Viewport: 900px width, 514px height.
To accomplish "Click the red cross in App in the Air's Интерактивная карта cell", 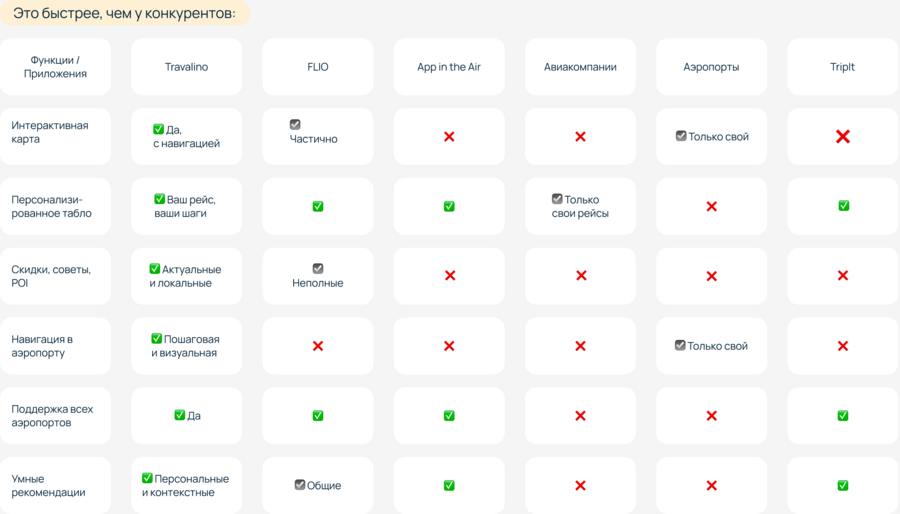I will (449, 136).
